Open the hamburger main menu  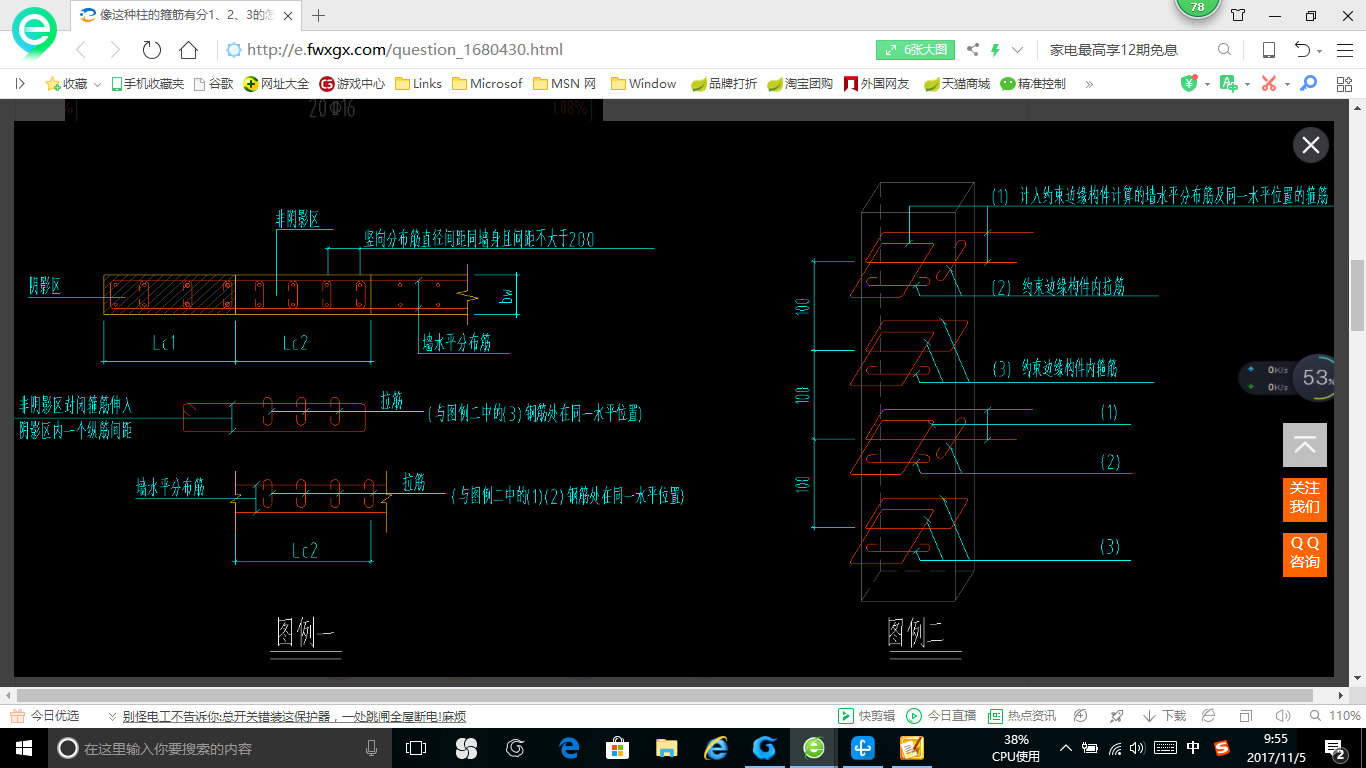click(1343, 50)
